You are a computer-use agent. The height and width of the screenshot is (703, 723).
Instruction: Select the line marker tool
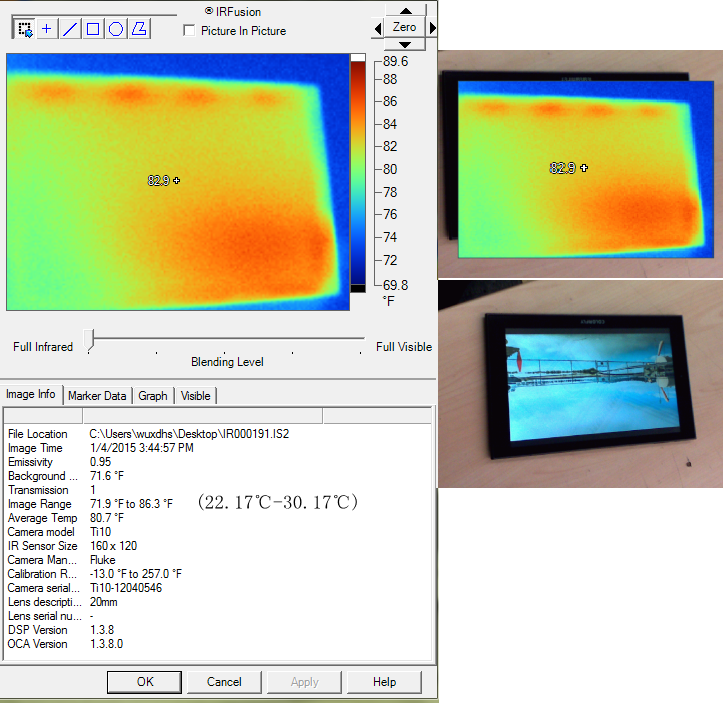tap(70, 29)
